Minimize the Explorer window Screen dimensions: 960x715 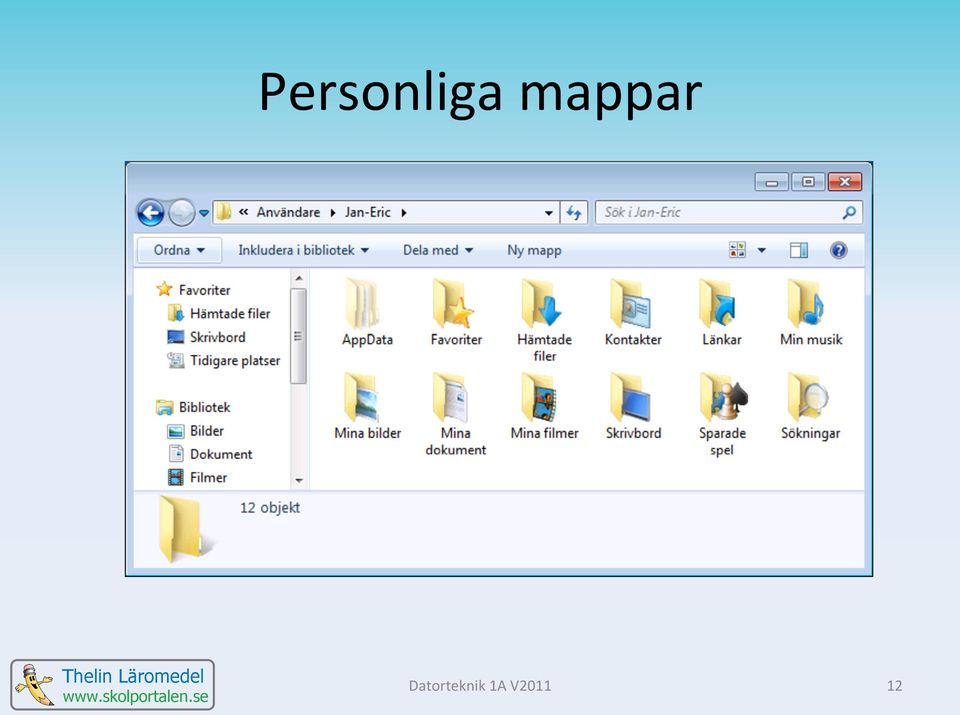tap(771, 182)
